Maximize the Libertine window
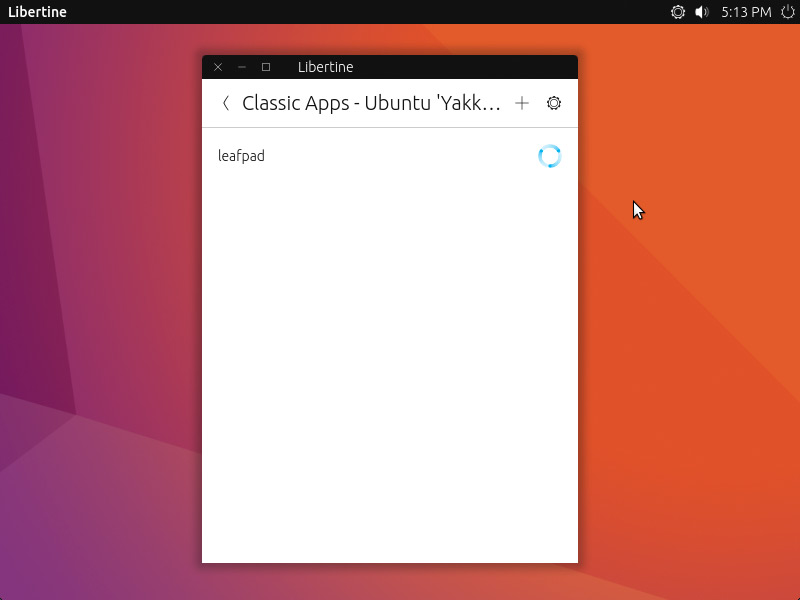800x600 pixels. 266,67
